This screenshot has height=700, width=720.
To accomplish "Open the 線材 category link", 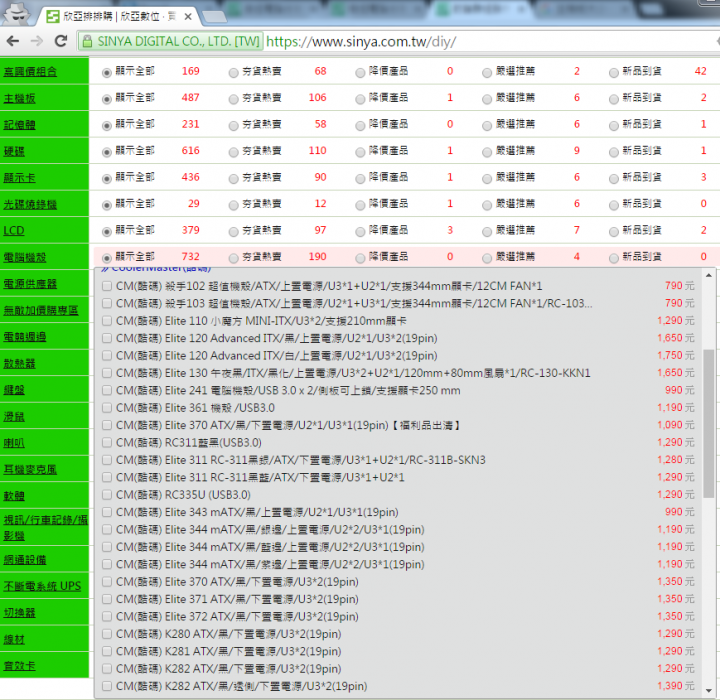I will tap(14, 639).
